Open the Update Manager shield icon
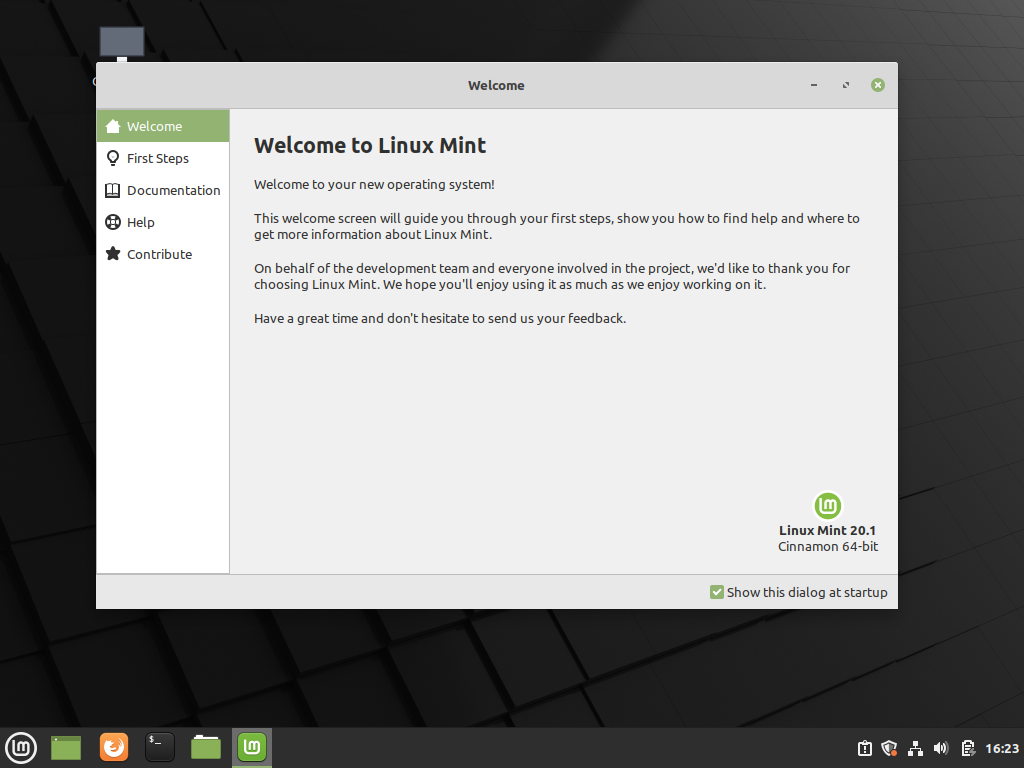This screenshot has height=768, width=1024. pos(889,748)
